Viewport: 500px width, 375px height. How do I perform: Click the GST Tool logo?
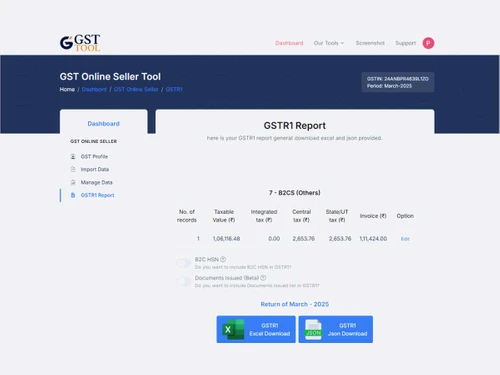pyautogui.click(x=80, y=43)
